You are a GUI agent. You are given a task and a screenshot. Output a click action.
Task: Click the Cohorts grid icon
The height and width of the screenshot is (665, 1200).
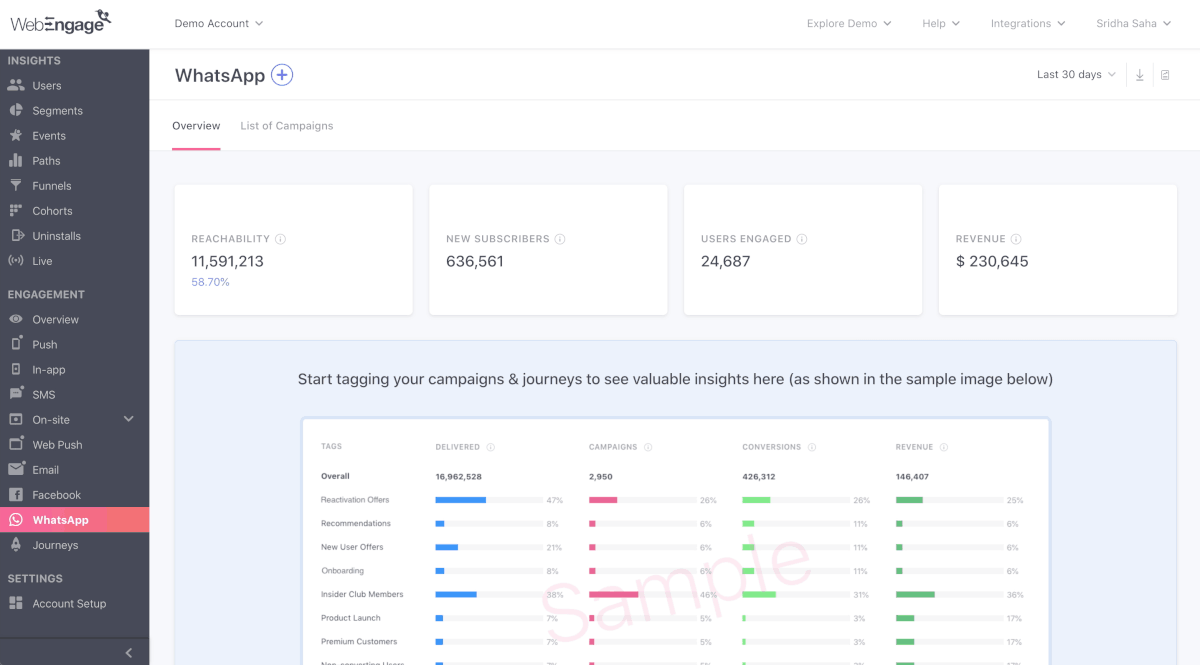(16, 211)
